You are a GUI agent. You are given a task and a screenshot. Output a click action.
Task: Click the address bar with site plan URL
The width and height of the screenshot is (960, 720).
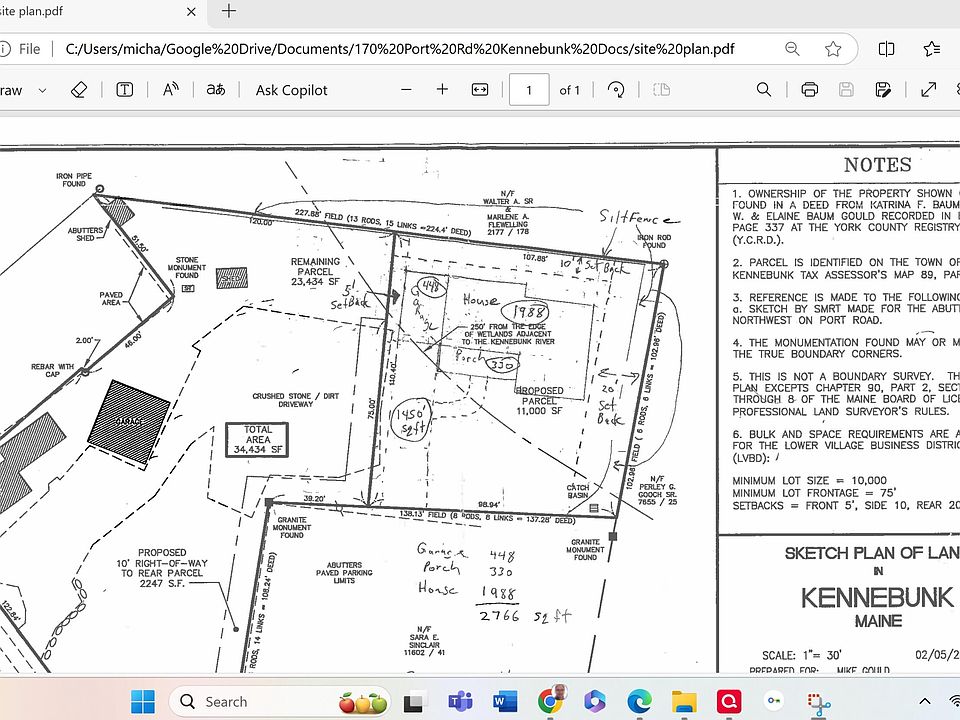tap(399, 49)
